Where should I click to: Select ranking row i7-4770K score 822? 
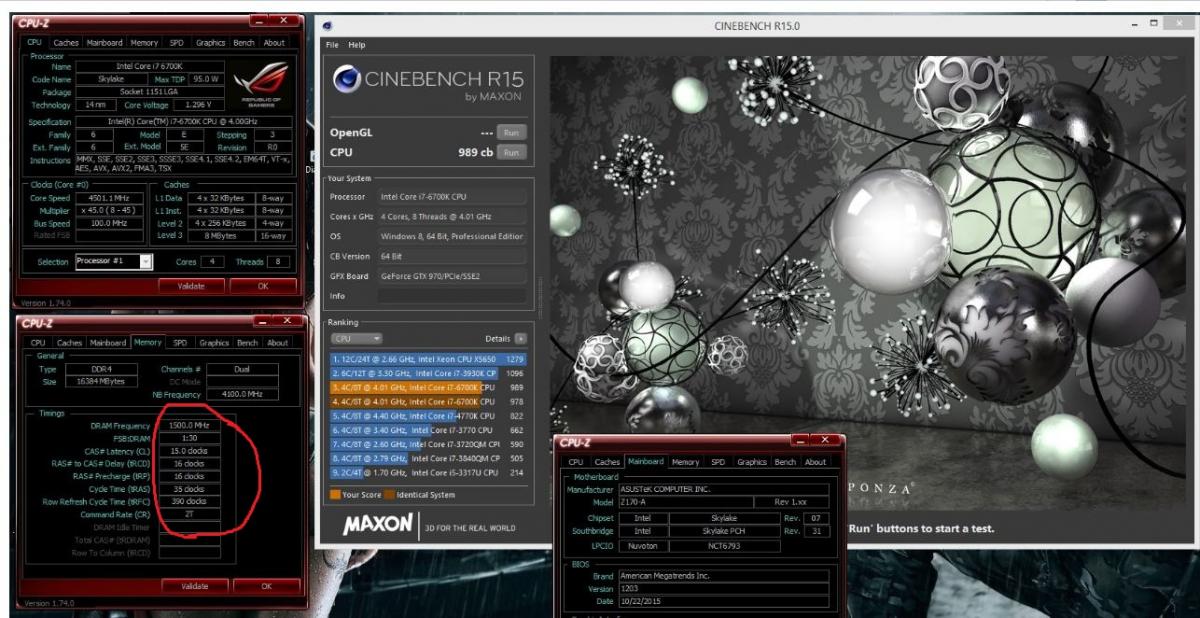429,415
